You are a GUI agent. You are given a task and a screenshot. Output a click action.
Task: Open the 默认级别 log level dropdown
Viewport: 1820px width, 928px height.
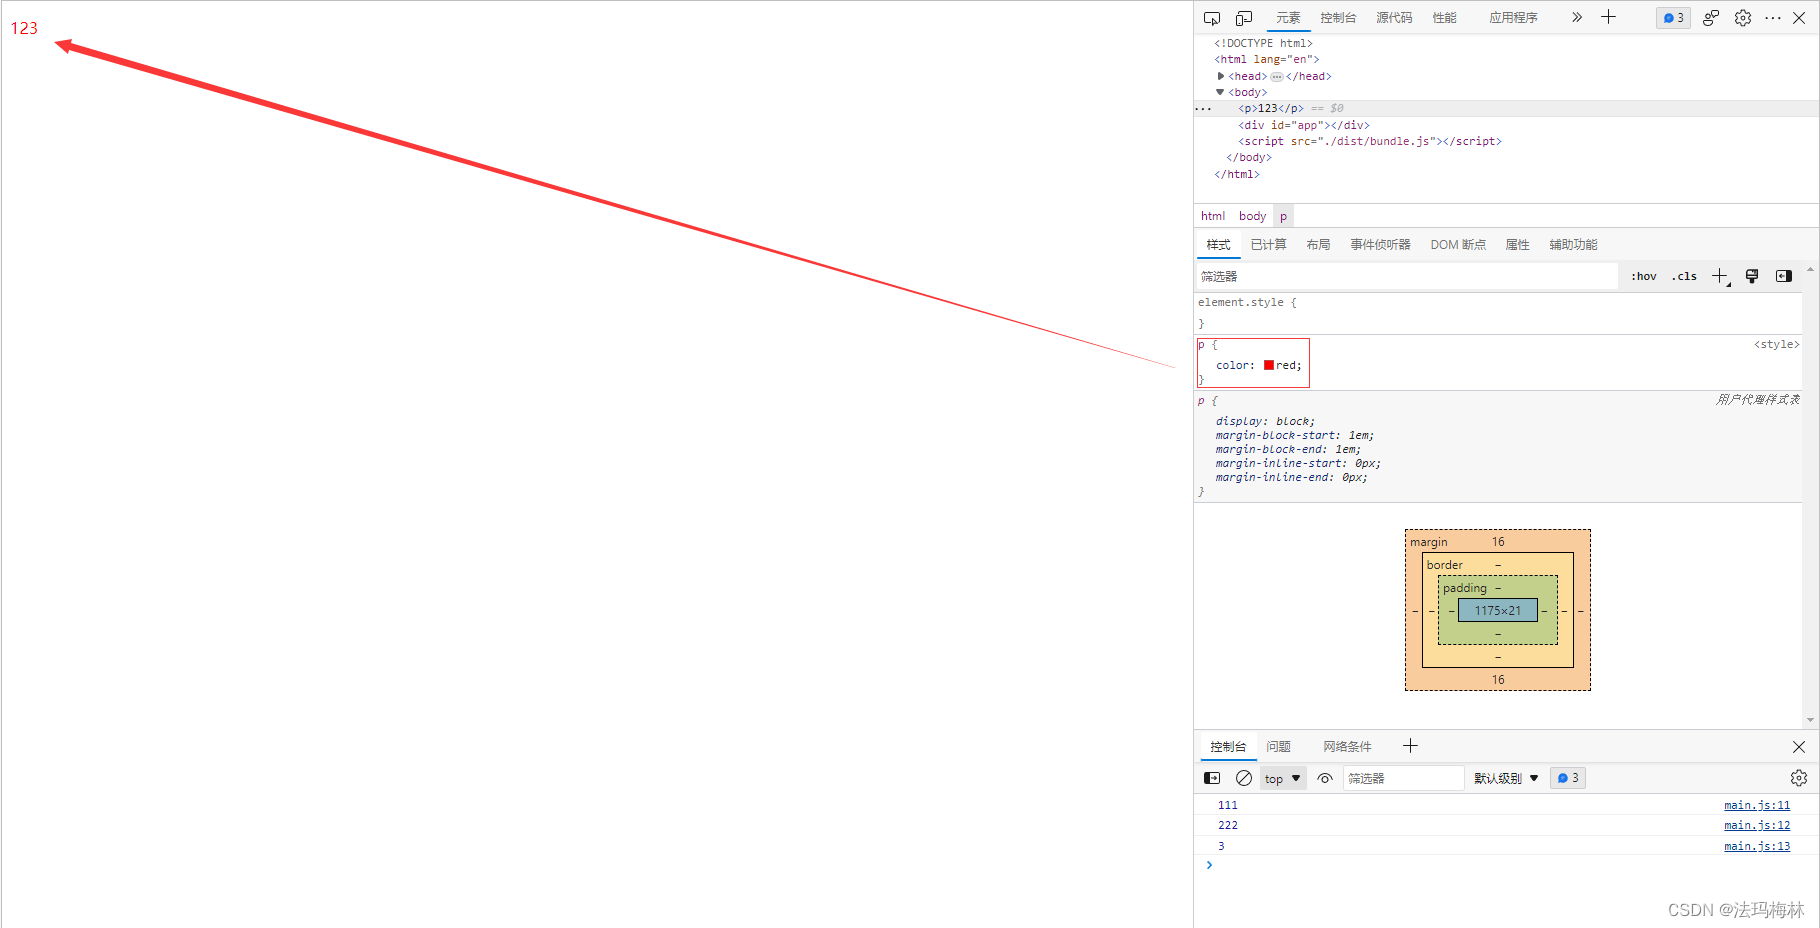[1506, 778]
